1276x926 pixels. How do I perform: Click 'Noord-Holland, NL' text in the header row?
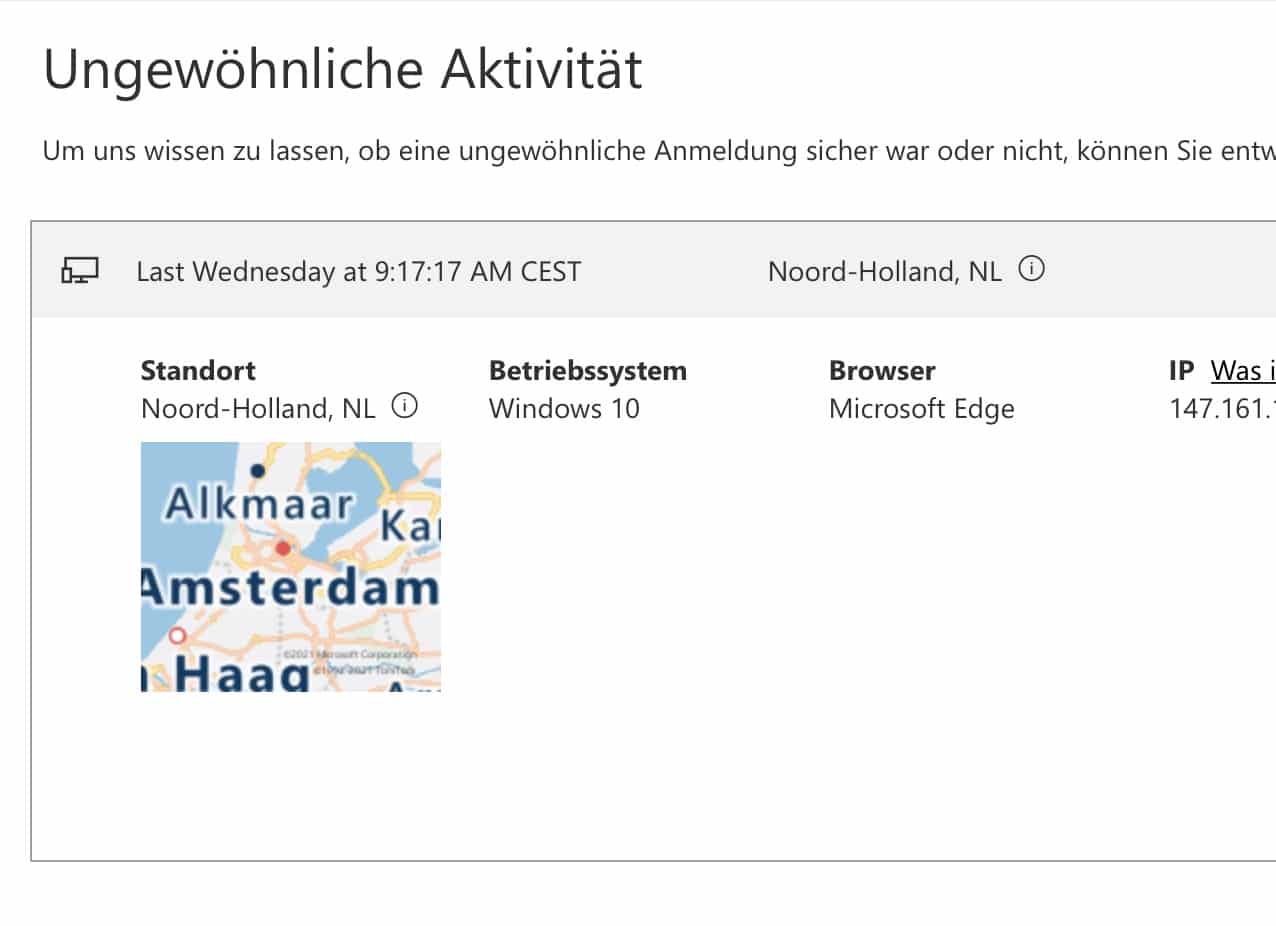coord(884,272)
